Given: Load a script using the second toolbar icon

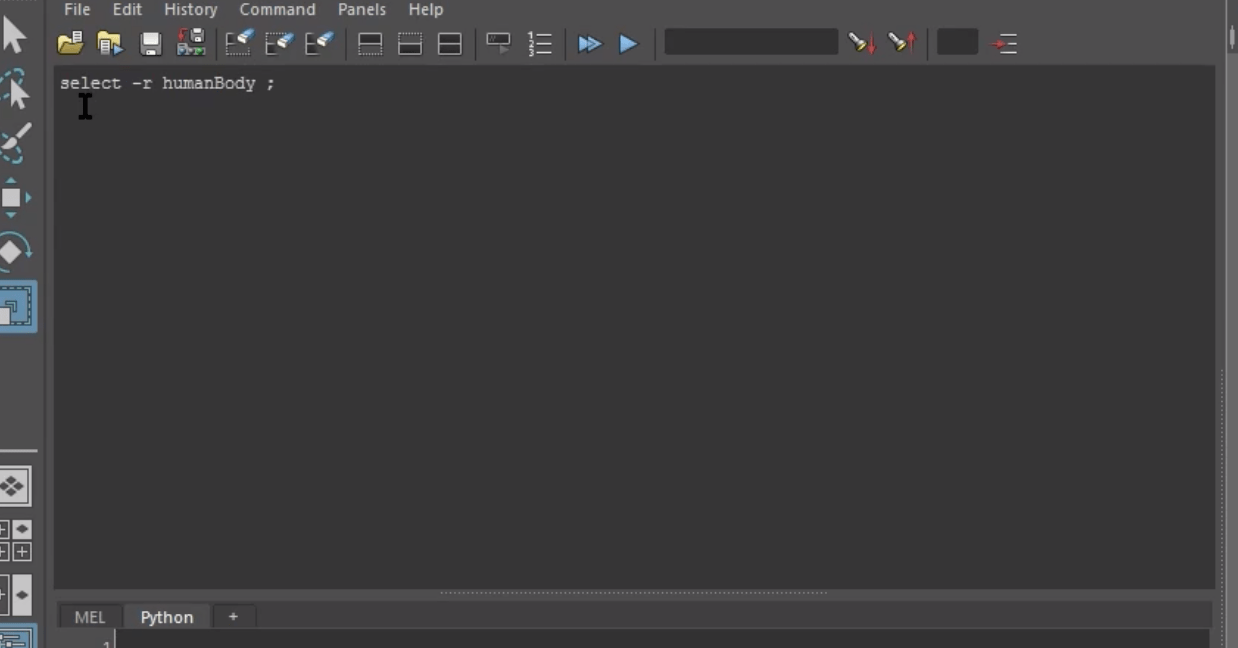Looking at the screenshot, I should tap(109, 43).
